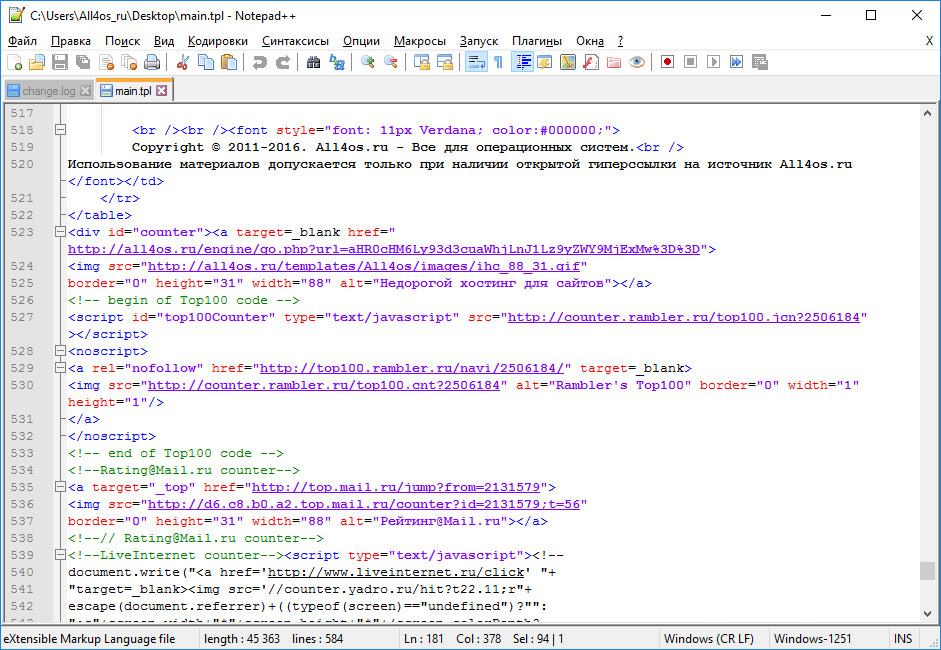
Task: Click the New file toolbar icon
Action: click(14, 62)
